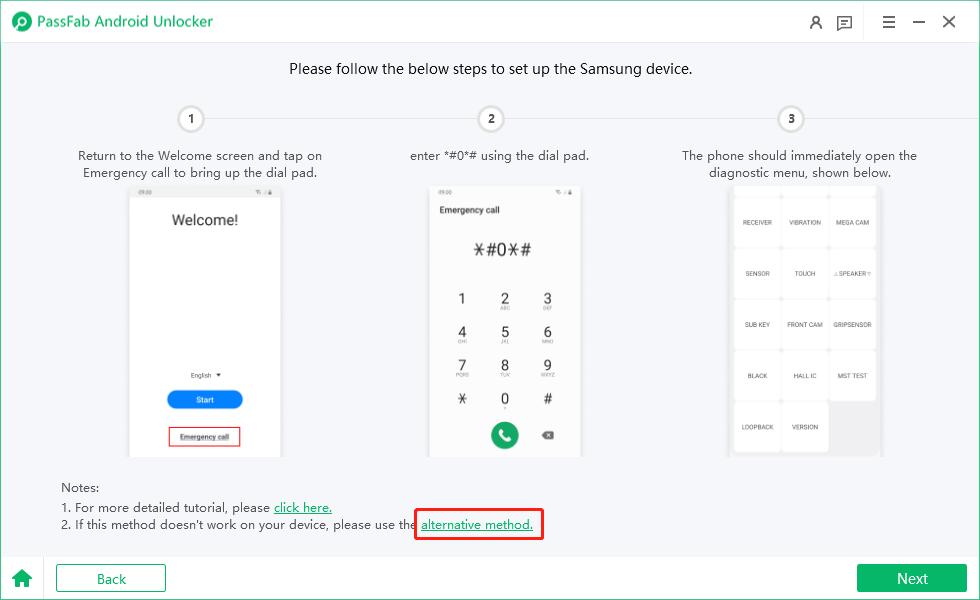
Task: Open the feedback message icon
Action: point(844,23)
